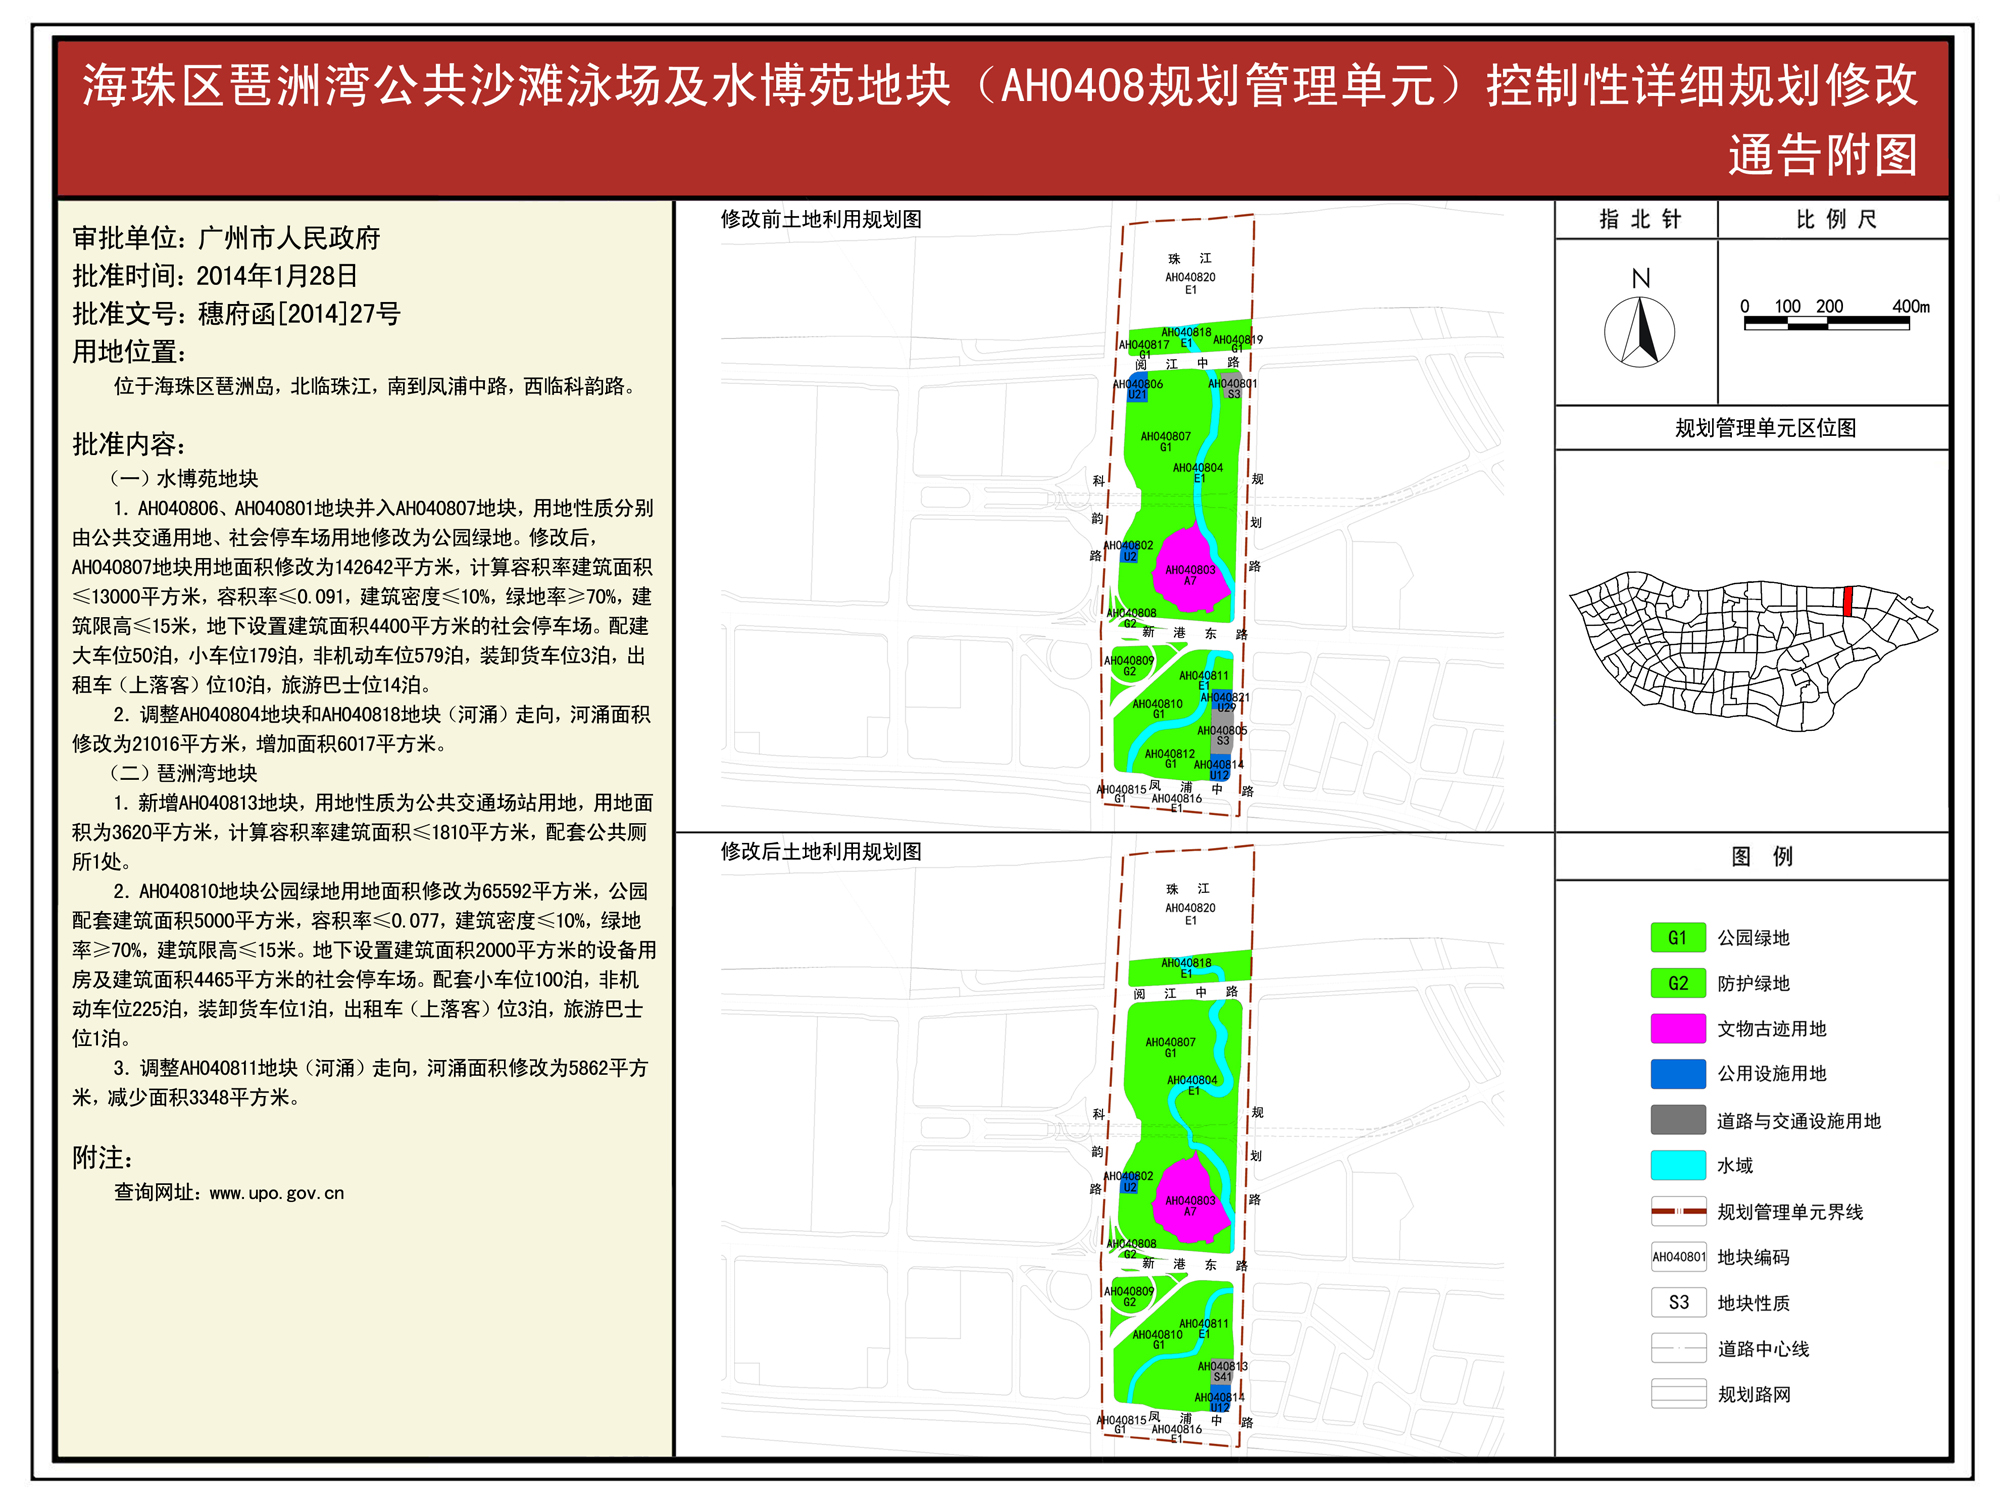The height and width of the screenshot is (1500, 2000).
Task: Click the scale bar graphic
Action: pos(1826,323)
